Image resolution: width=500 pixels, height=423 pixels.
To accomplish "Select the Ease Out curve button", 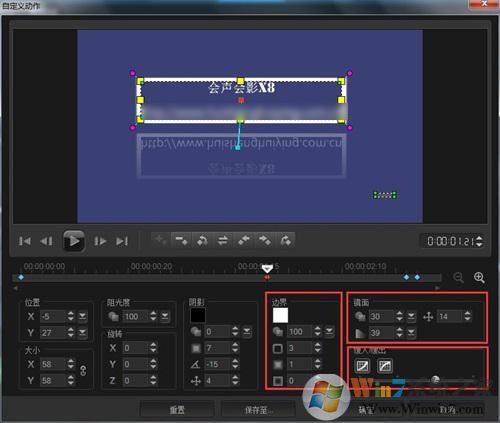I will pyautogui.click(x=385, y=366).
